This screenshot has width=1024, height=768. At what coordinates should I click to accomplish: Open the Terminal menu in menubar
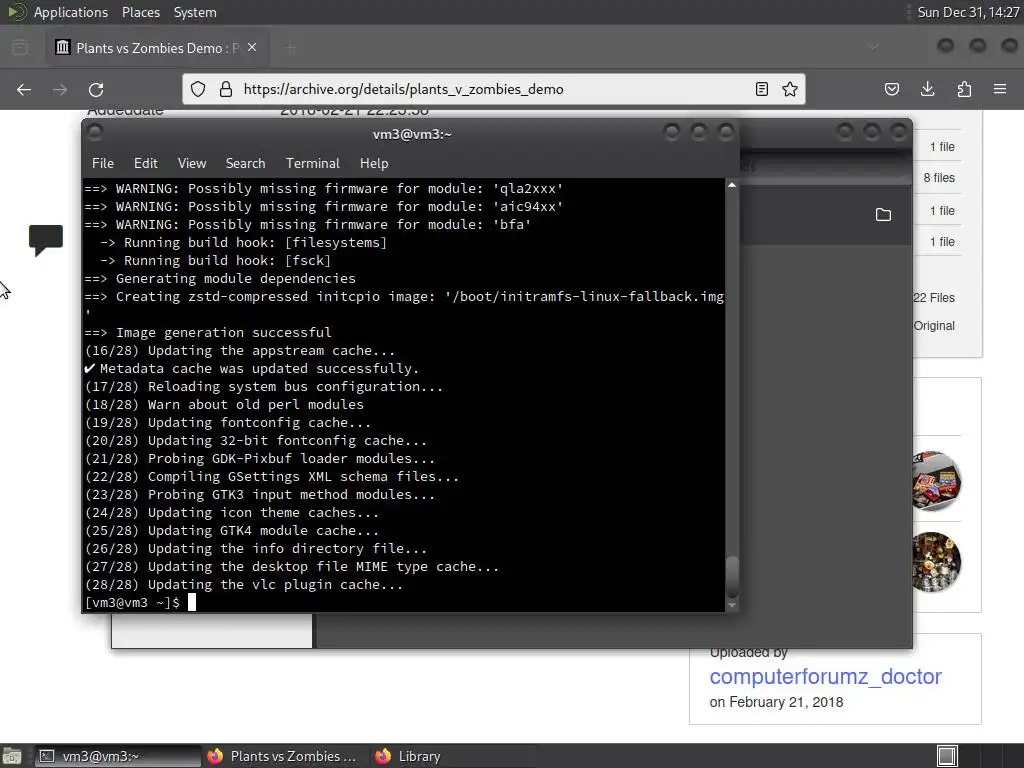point(313,163)
